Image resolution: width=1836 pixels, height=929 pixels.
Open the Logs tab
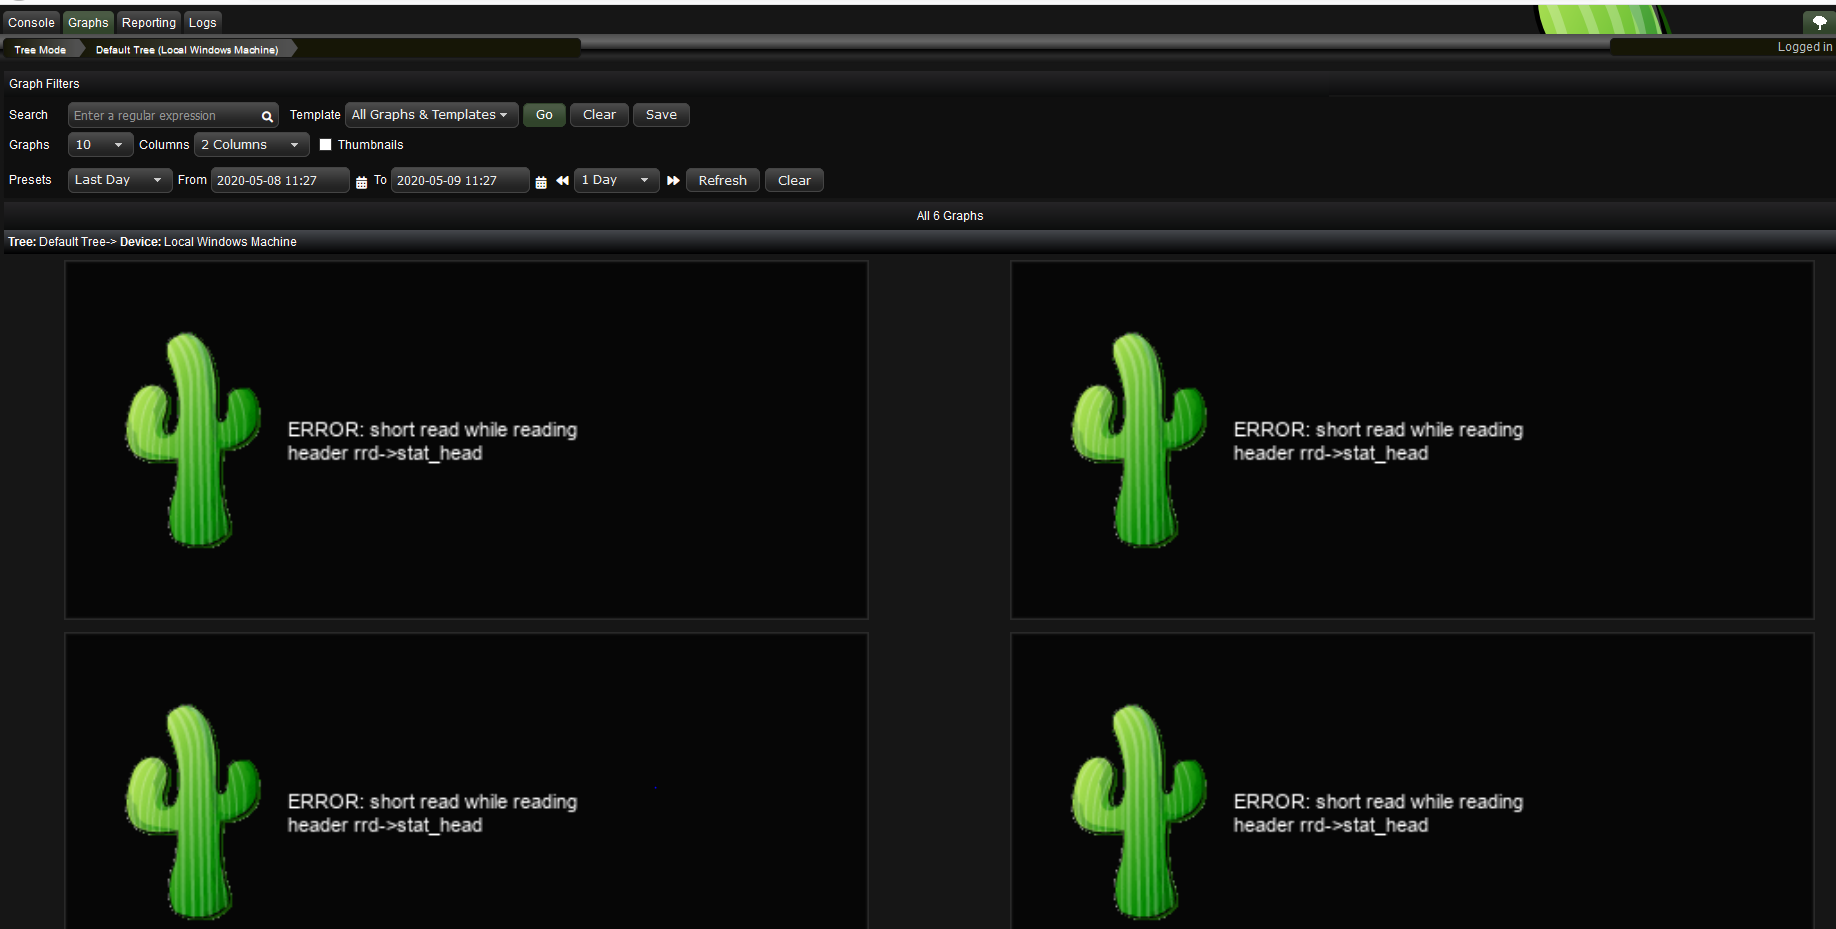pyautogui.click(x=203, y=22)
